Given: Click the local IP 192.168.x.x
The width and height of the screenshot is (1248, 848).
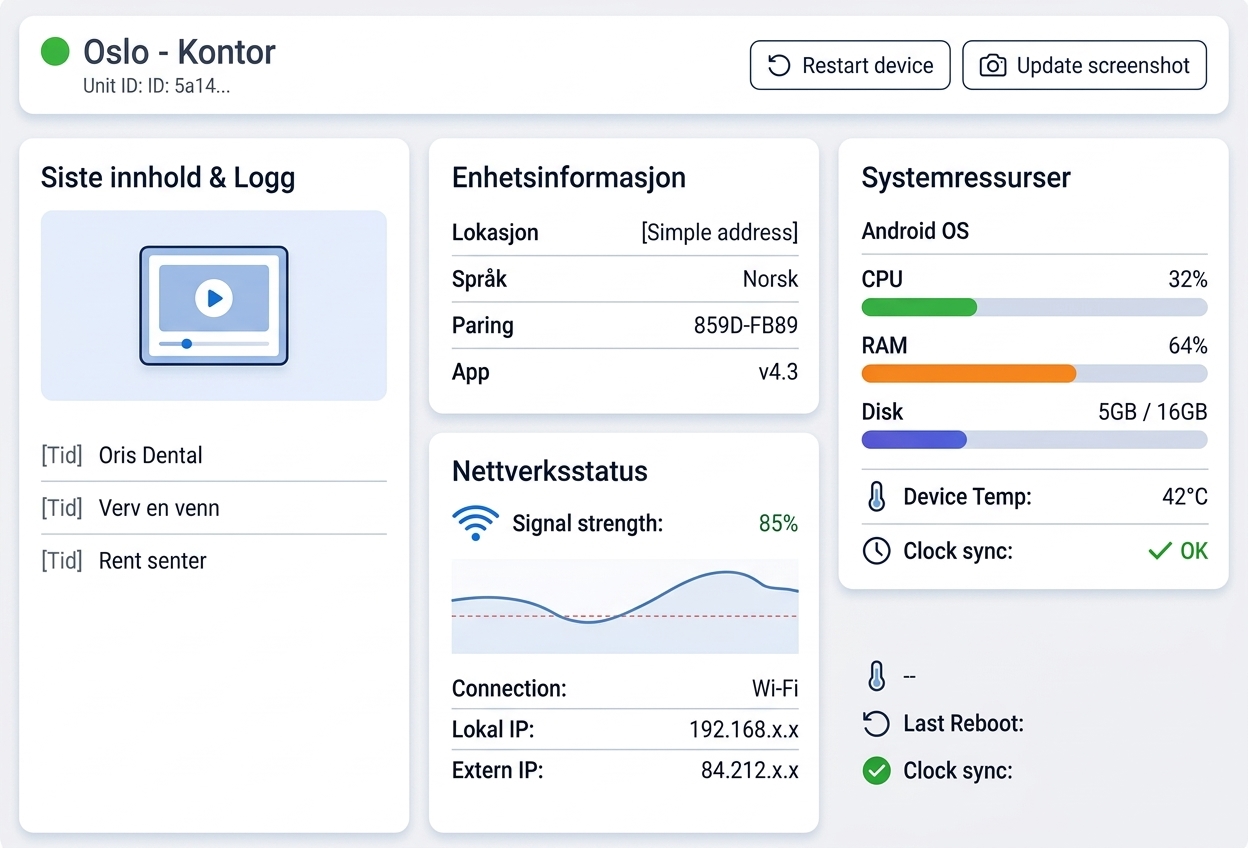Looking at the screenshot, I should tap(744, 730).
